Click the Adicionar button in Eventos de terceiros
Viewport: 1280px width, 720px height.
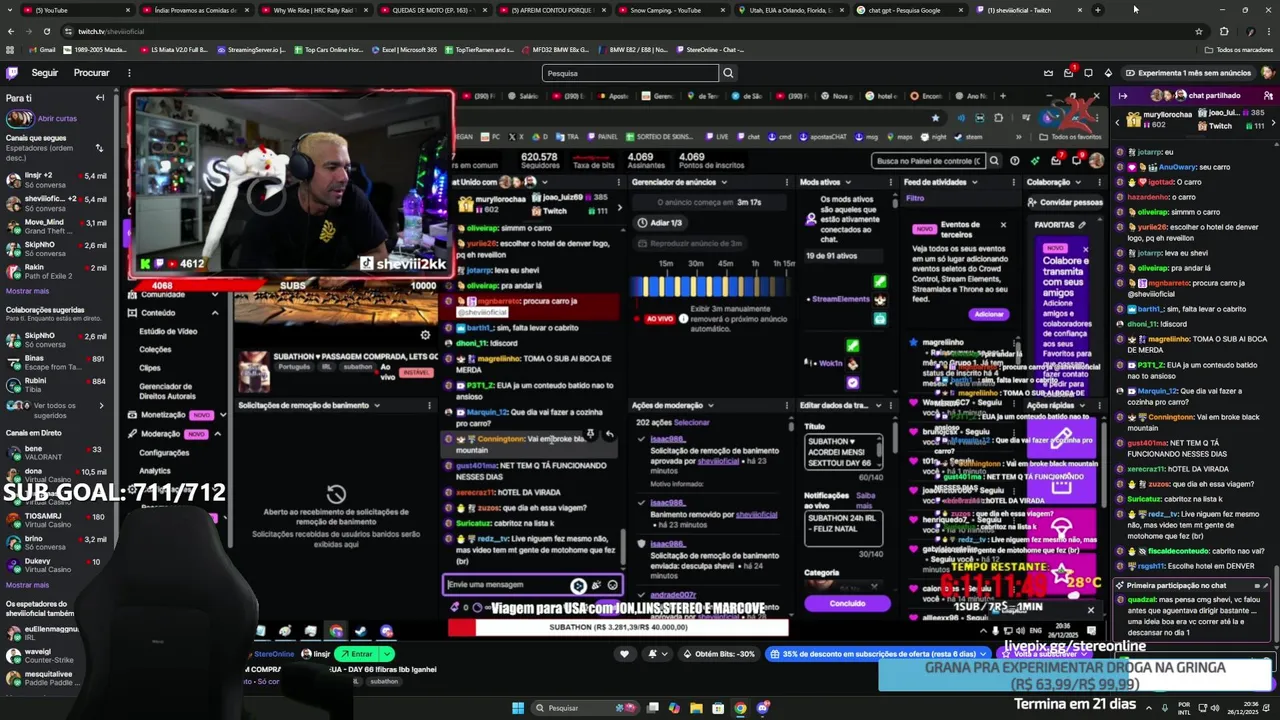[x=988, y=314]
